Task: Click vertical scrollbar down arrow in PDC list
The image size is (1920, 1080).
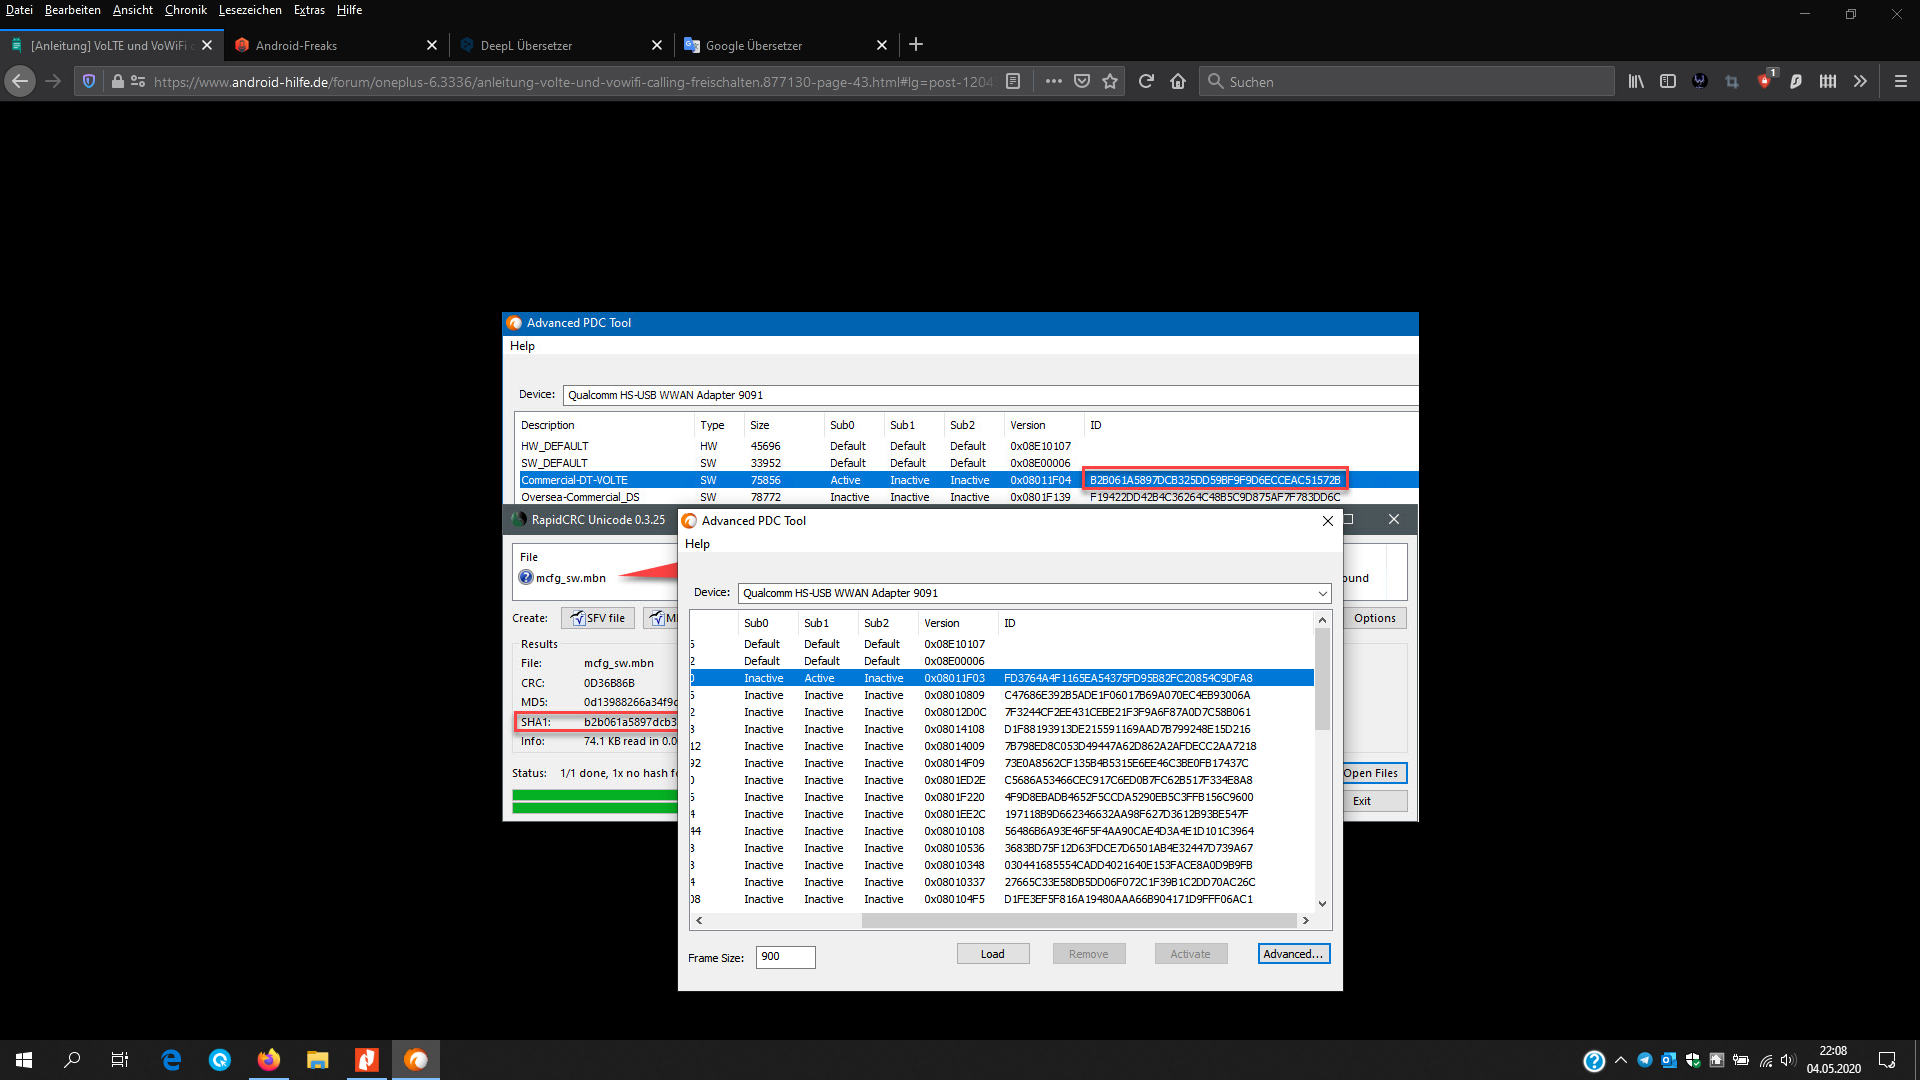Action: pyautogui.click(x=1322, y=903)
